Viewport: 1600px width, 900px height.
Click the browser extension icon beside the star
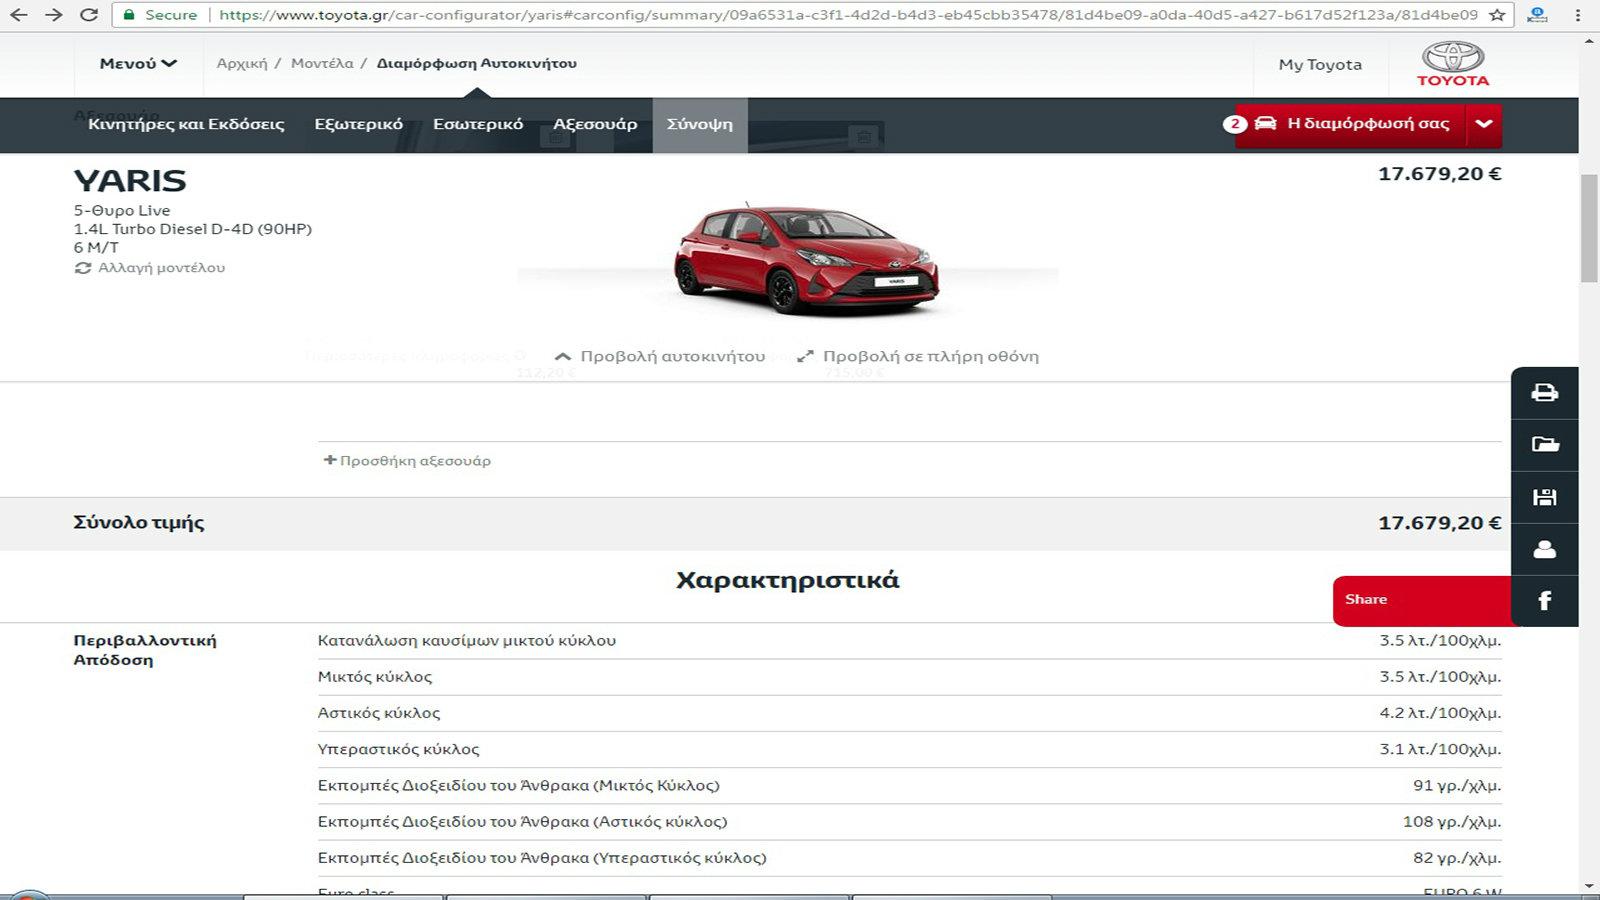click(x=1538, y=15)
